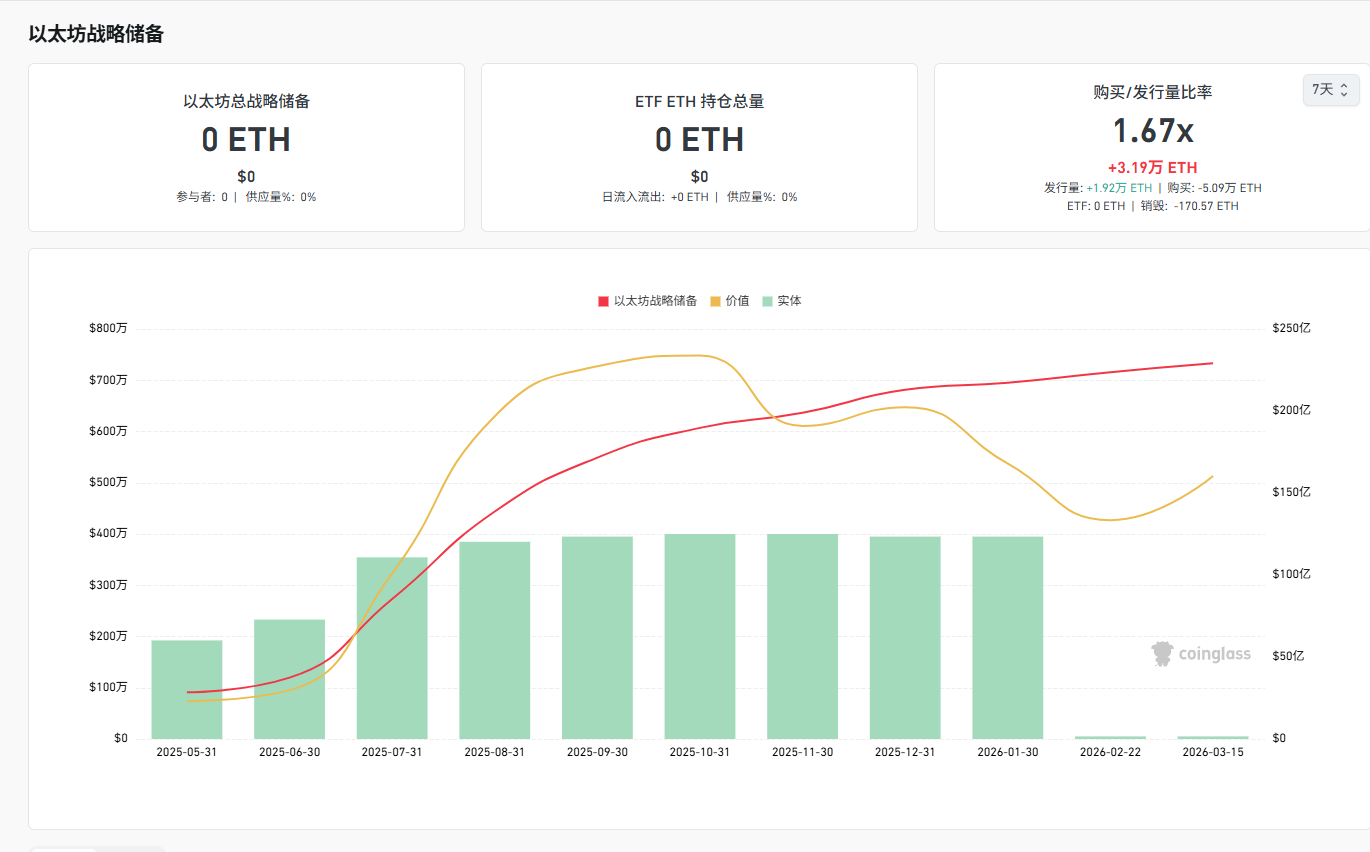Pick the bar above 2025-09-30
1370x852 pixels.
597,638
